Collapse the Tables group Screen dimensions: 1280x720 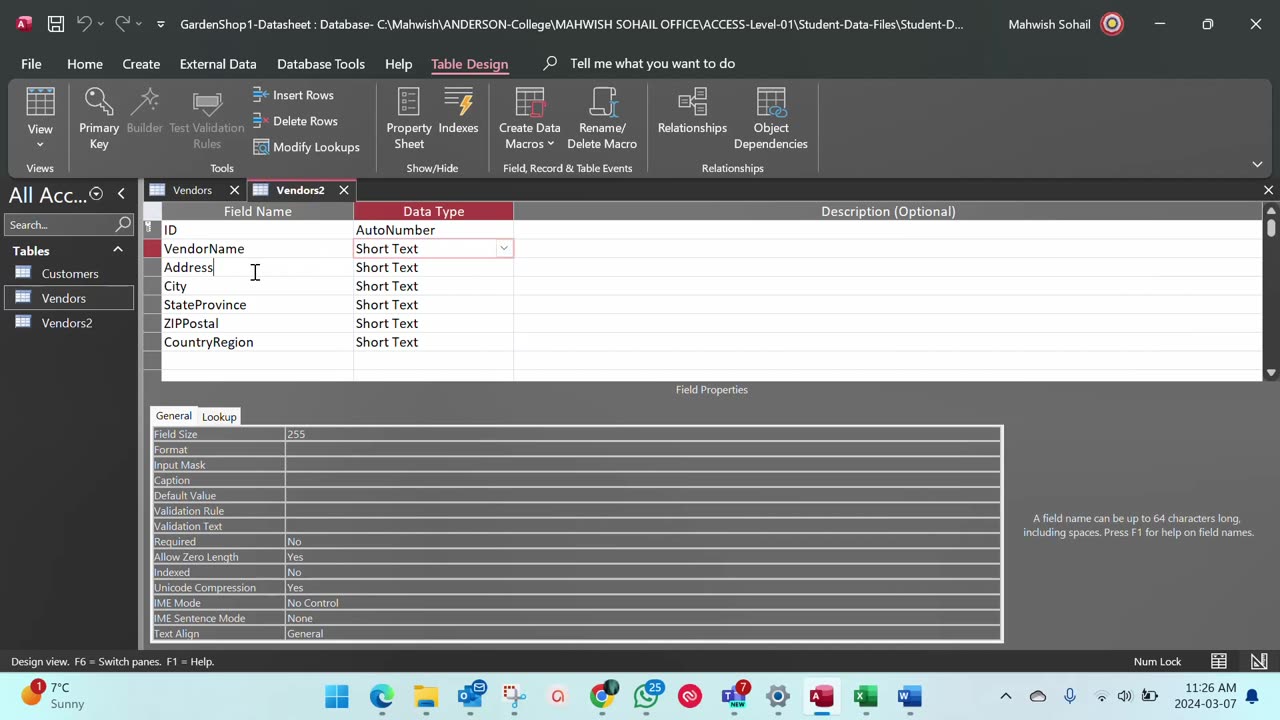pyautogui.click(x=118, y=250)
